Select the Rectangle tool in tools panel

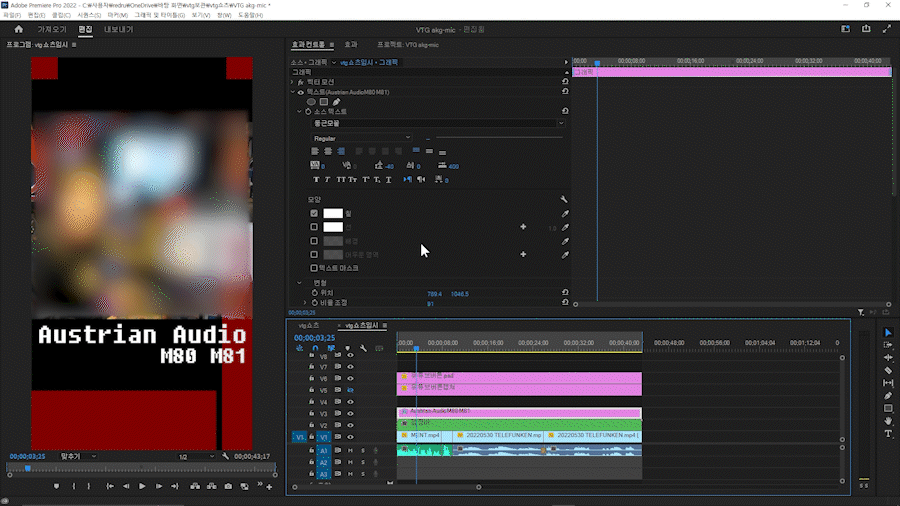point(888,408)
